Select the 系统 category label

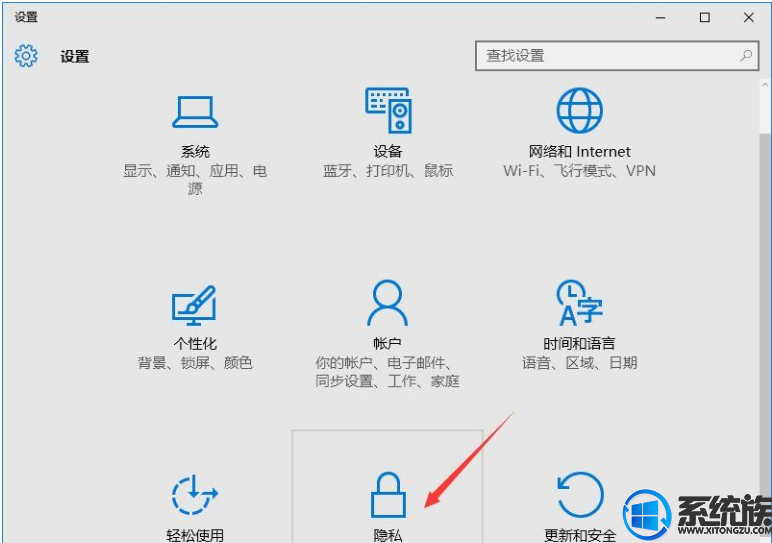pos(195,151)
